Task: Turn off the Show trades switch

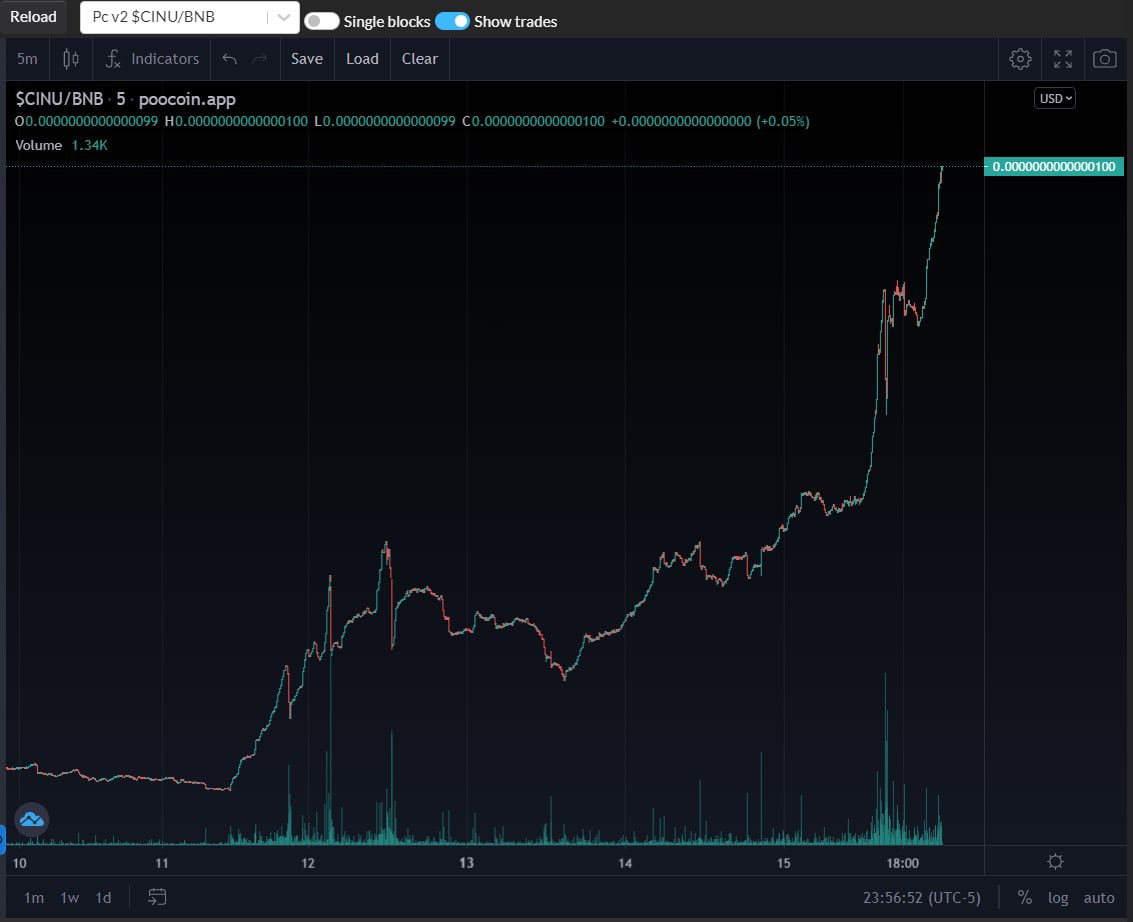Action: [x=452, y=21]
